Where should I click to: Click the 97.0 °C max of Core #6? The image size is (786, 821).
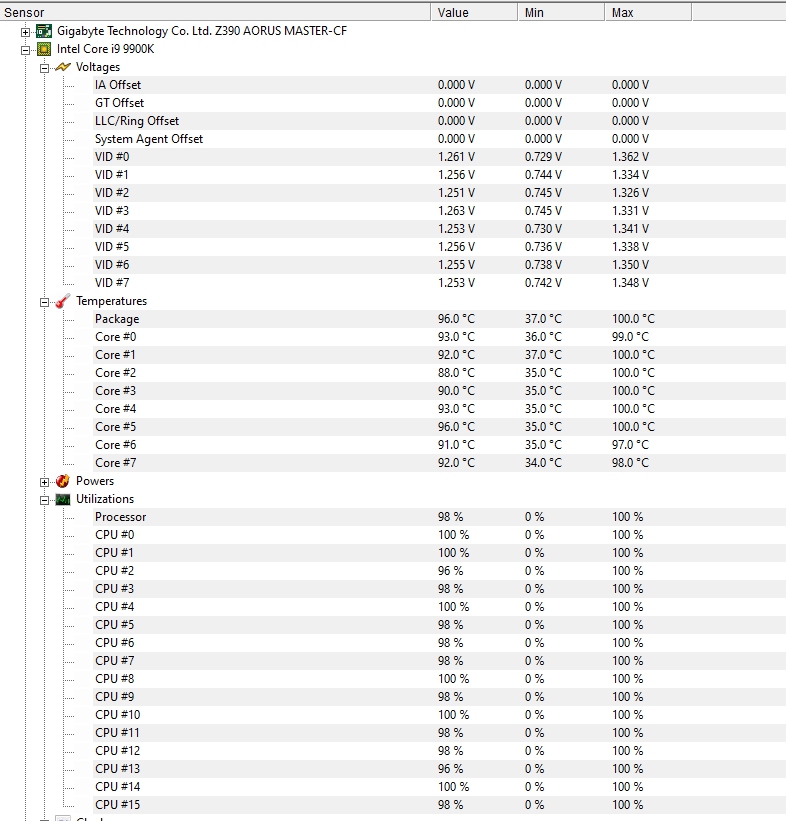630,445
